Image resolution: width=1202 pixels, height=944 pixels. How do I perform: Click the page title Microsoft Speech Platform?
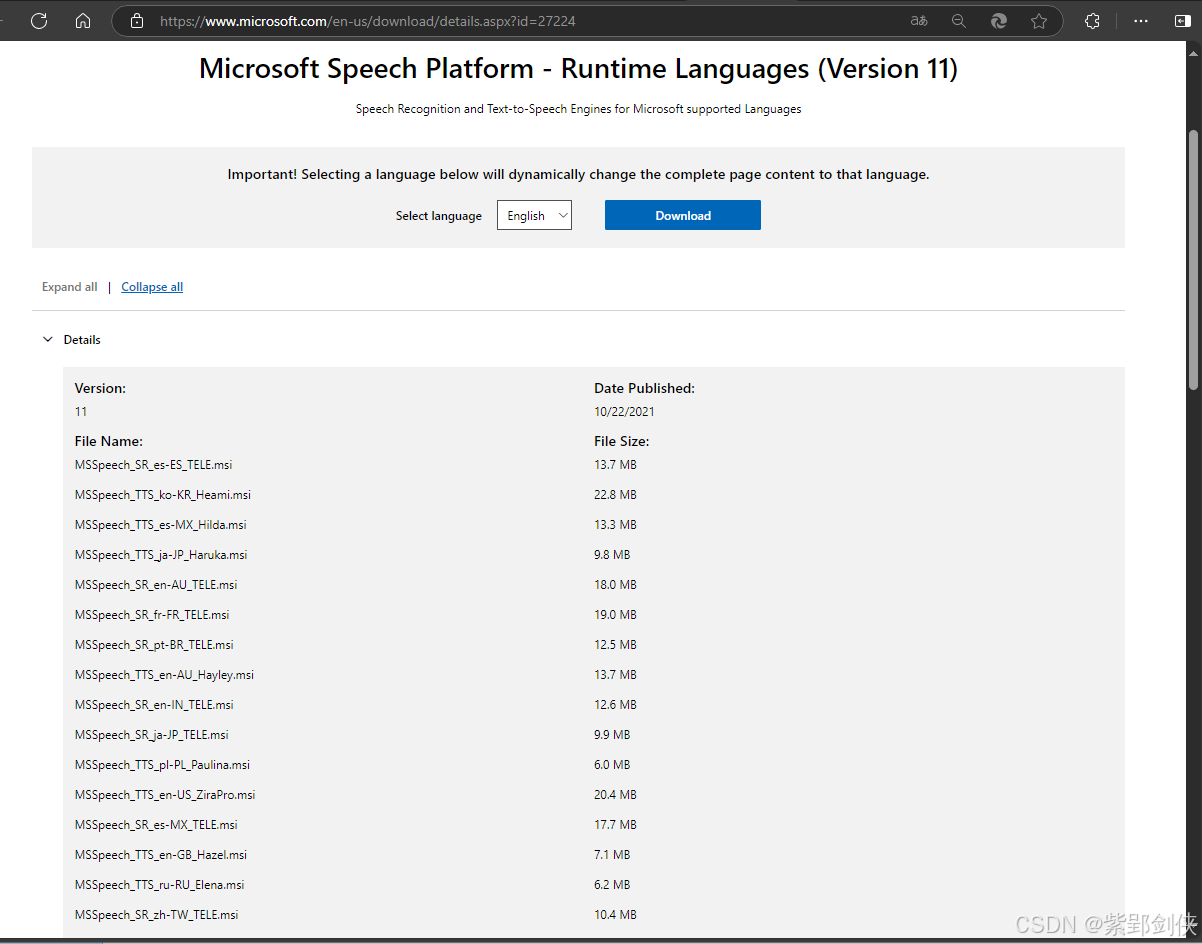point(578,69)
